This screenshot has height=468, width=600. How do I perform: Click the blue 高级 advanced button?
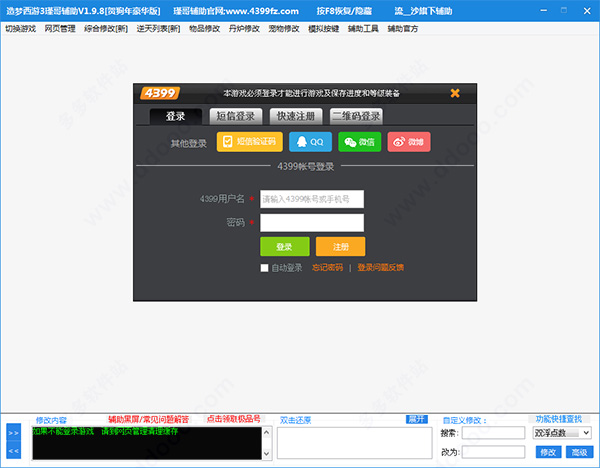click(x=579, y=452)
